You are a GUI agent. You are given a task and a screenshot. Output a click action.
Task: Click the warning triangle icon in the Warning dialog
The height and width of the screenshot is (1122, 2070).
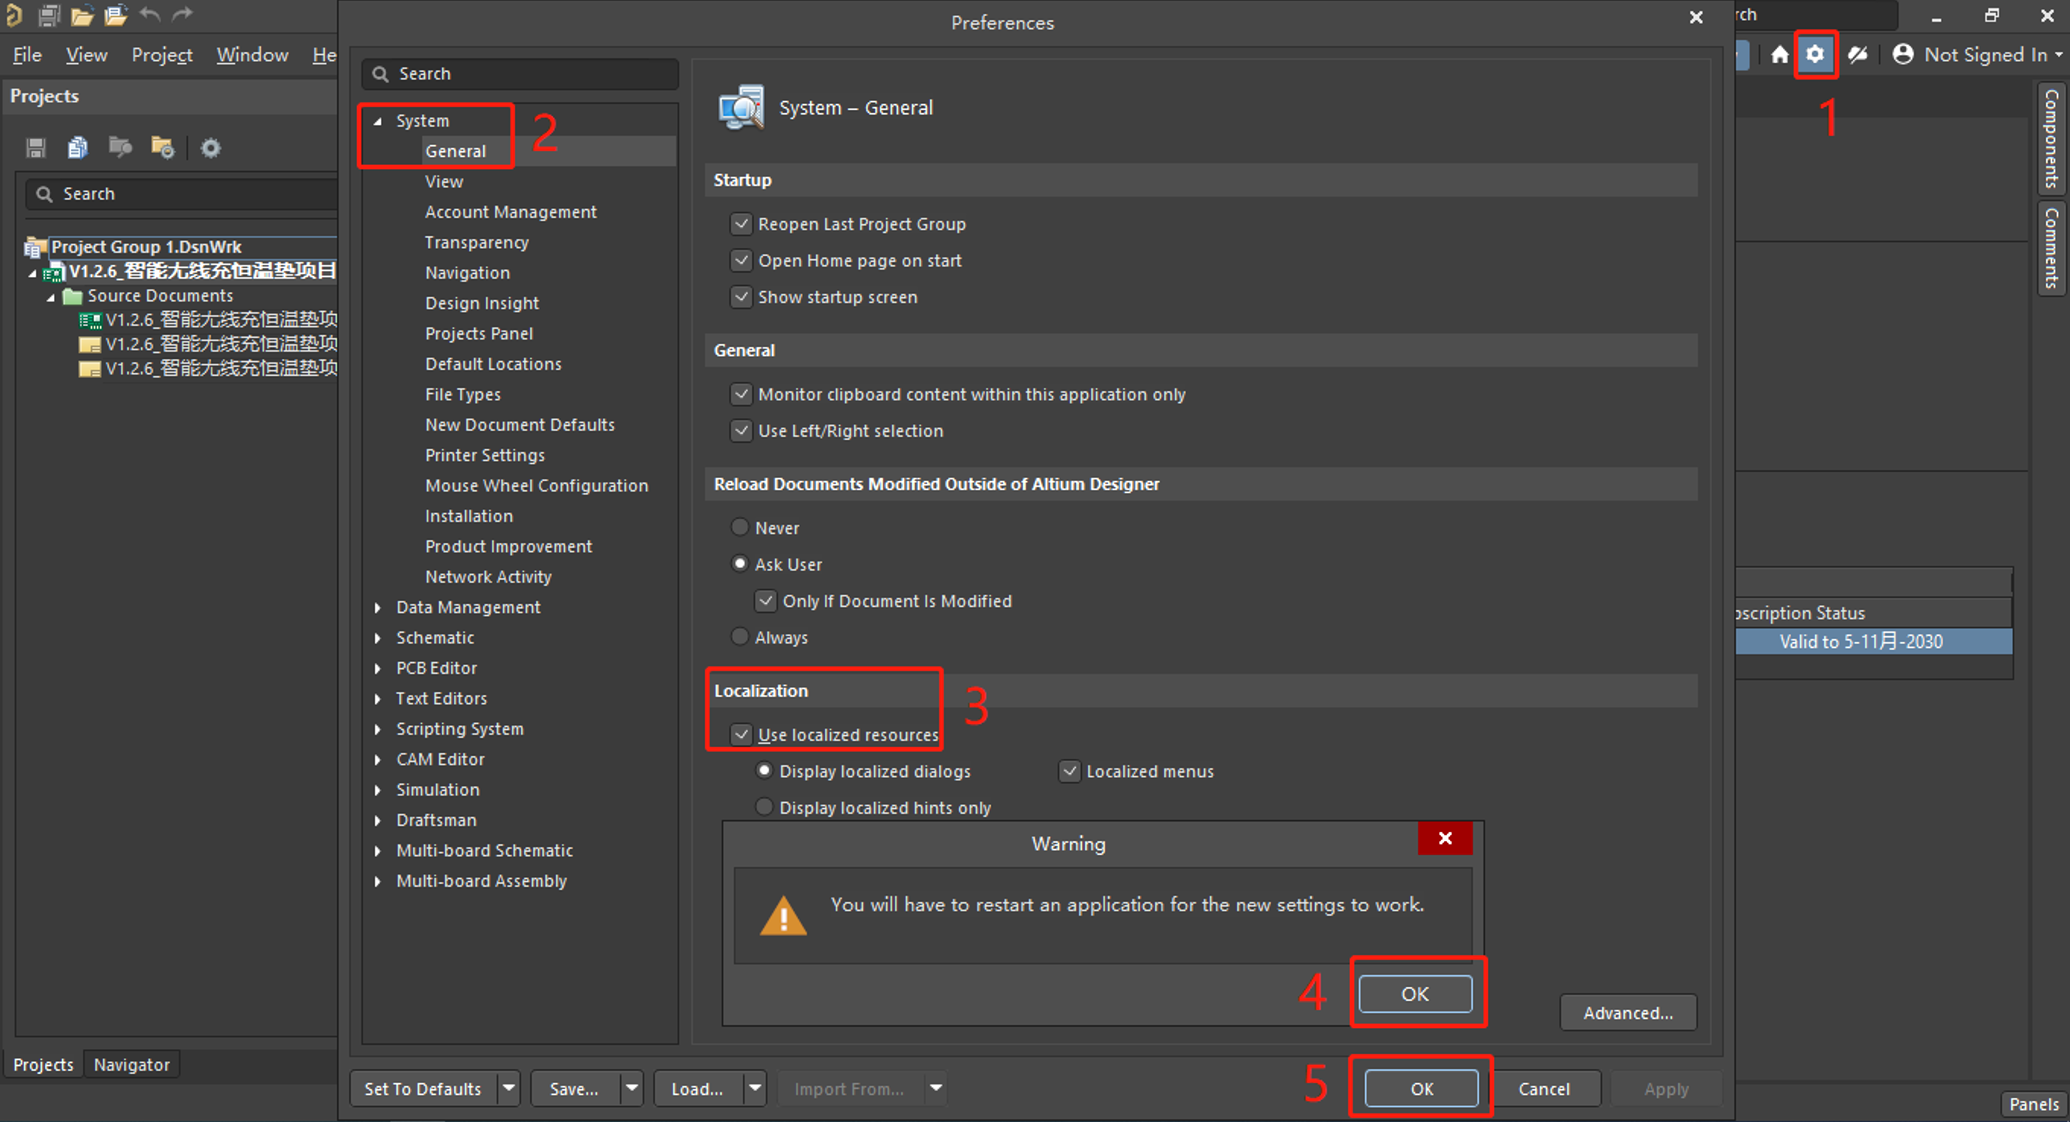[783, 915]
